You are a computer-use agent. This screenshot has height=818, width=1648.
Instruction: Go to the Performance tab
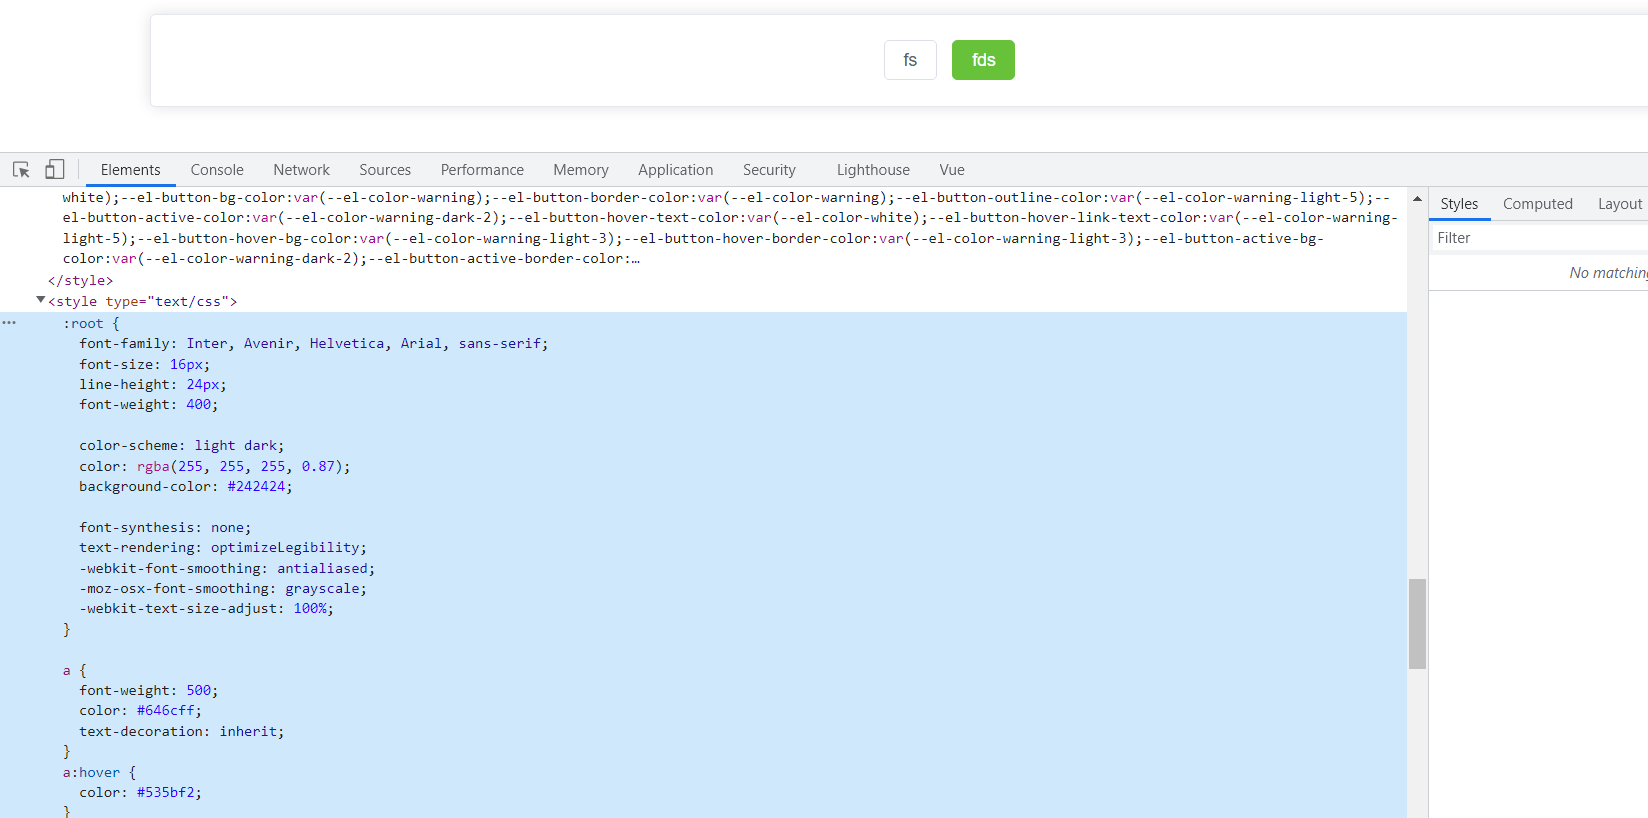click(x=482, y=170)
